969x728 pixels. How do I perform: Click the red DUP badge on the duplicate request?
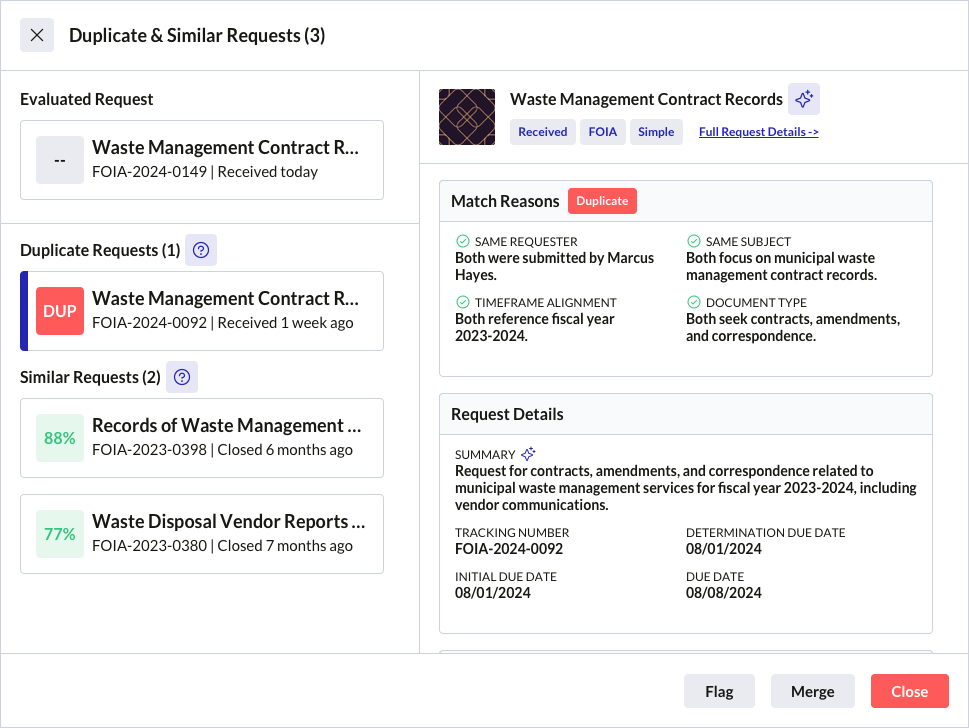[59, 311]
